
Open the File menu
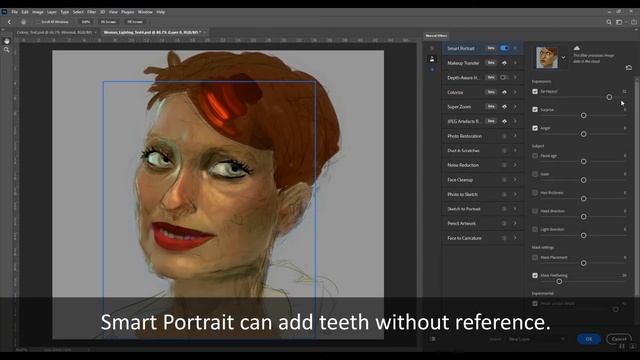pyautogui.click(x=14, y=12)
